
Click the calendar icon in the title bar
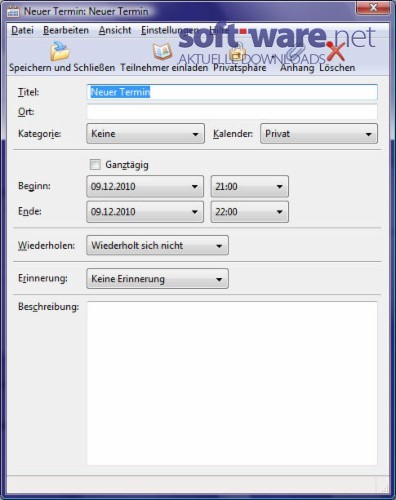[13, 12]
